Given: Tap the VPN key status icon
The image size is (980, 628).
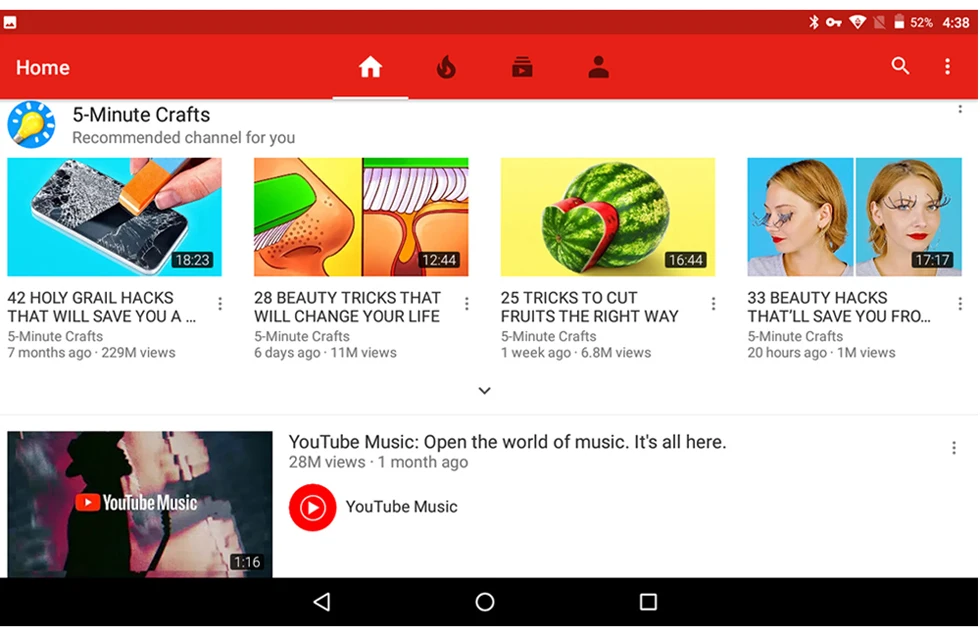Looking at the screenshot, I should tap(834, 22).
